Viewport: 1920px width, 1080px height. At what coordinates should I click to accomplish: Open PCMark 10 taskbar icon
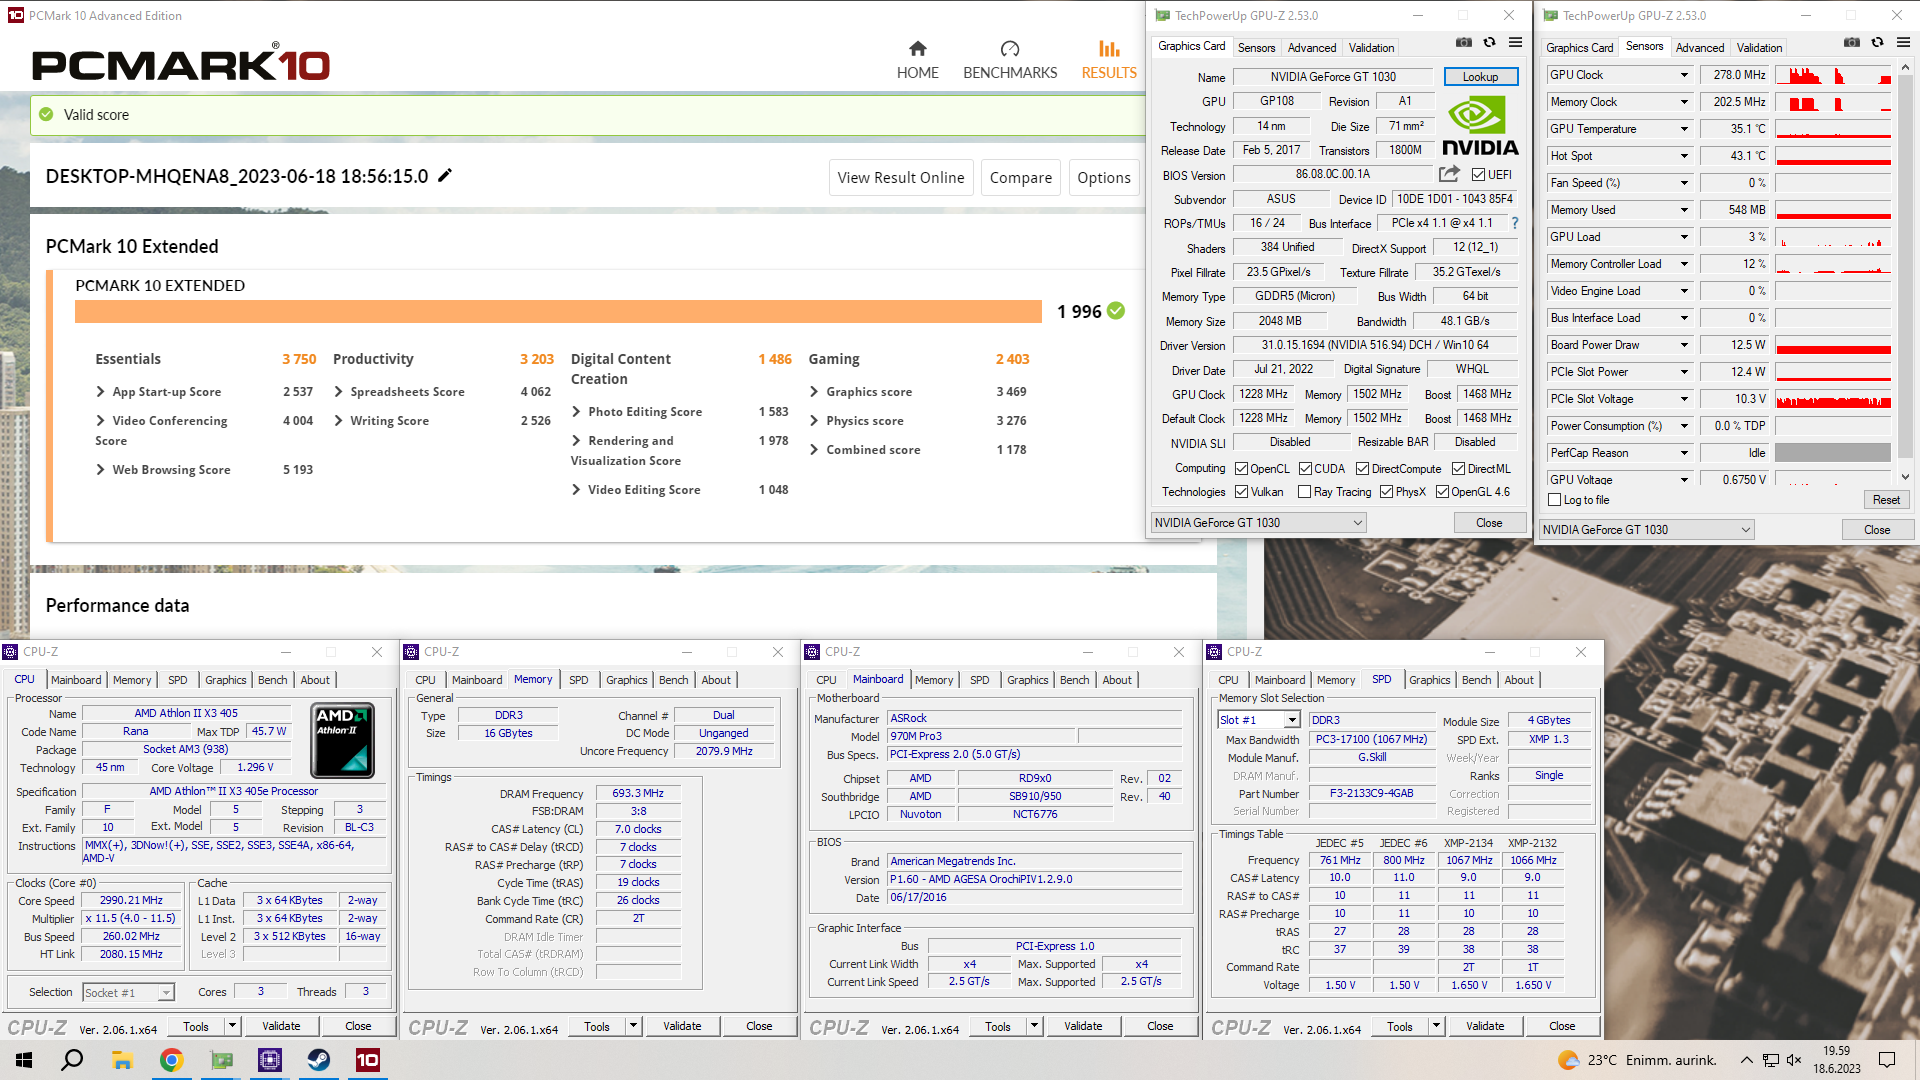(368, 1060)
